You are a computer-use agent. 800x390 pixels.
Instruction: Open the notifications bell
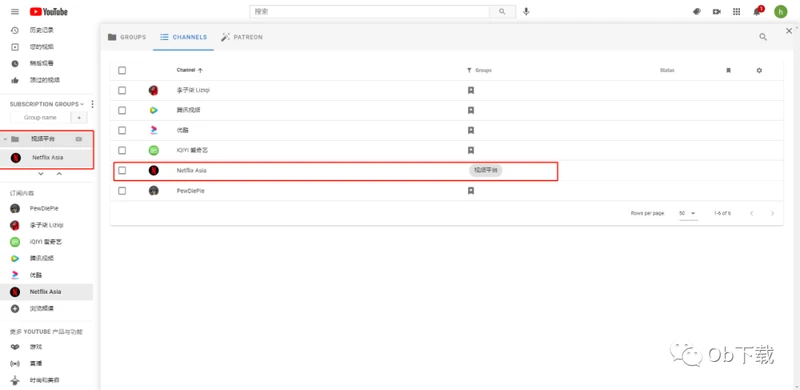point(757,11)
